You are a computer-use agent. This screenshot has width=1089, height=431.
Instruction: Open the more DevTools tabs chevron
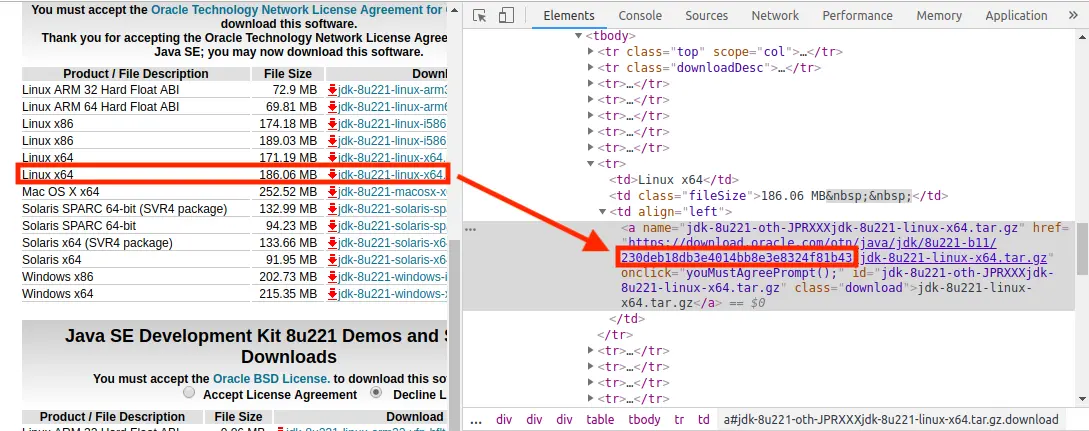point(1073,15)
